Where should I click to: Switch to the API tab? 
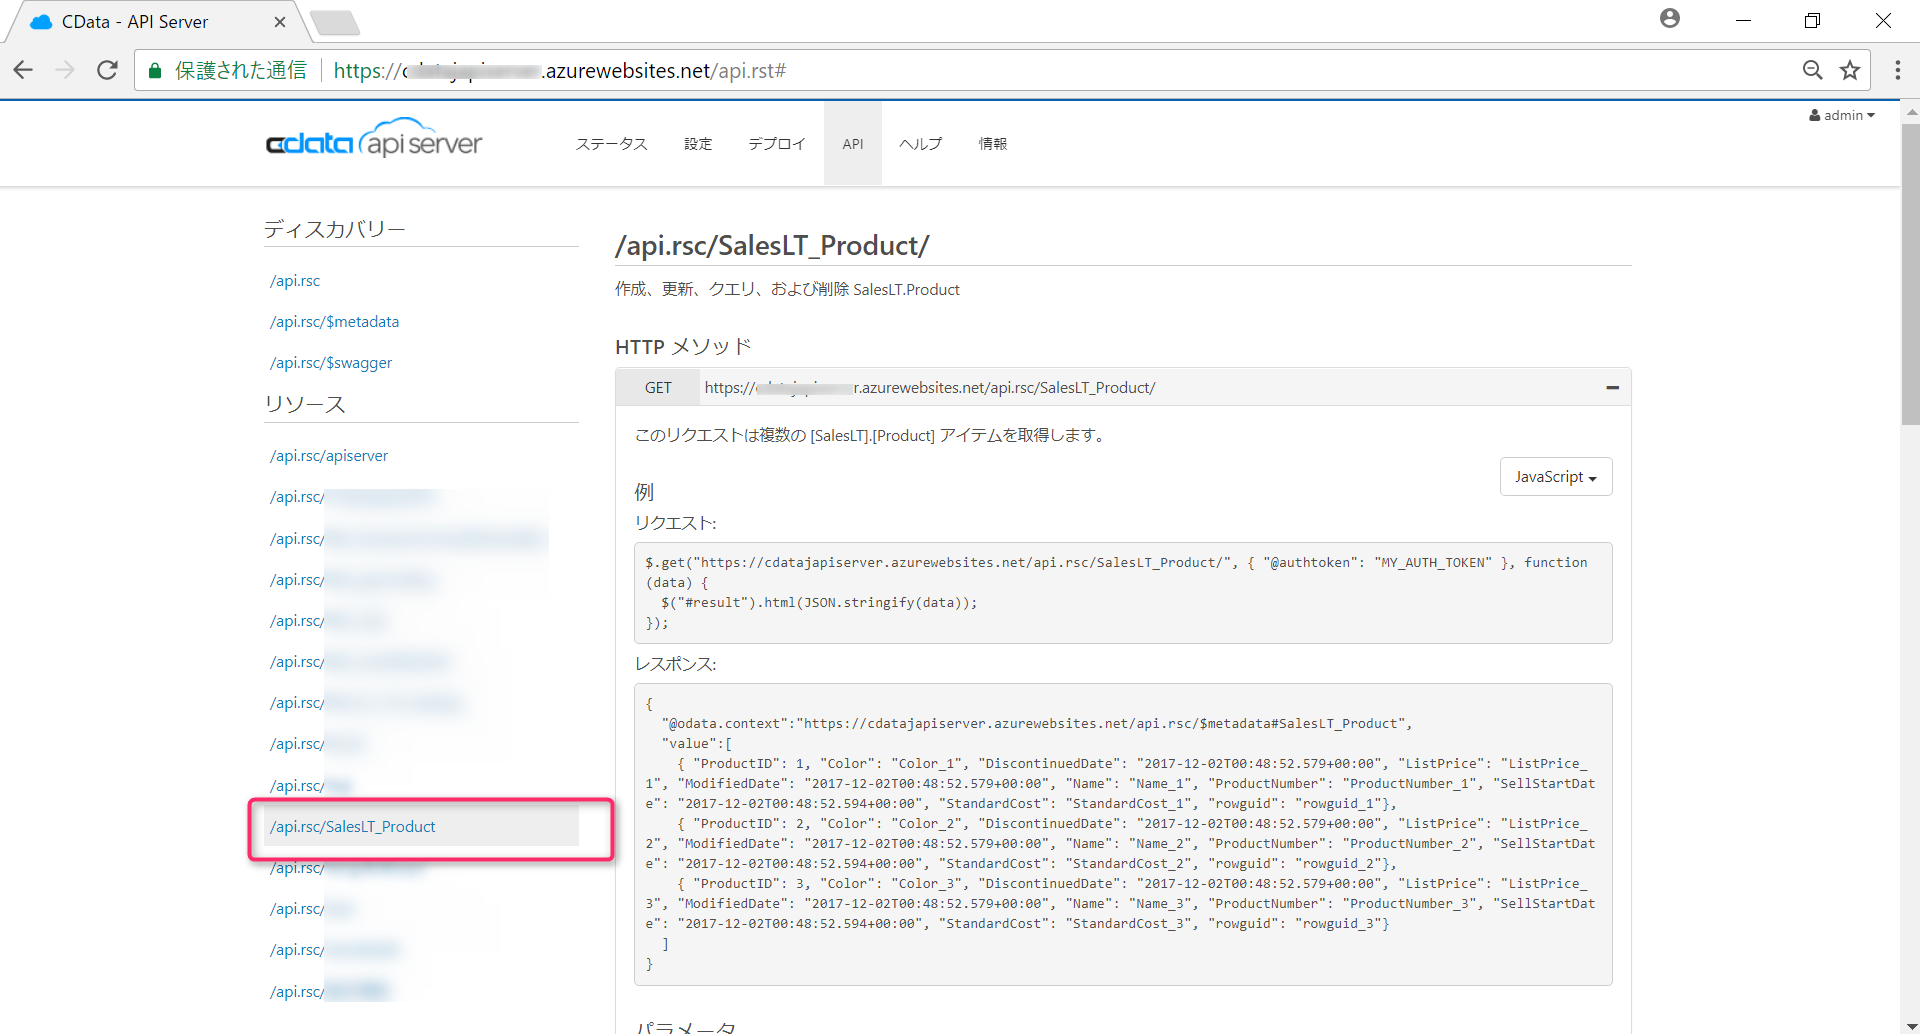pos(852,143)
